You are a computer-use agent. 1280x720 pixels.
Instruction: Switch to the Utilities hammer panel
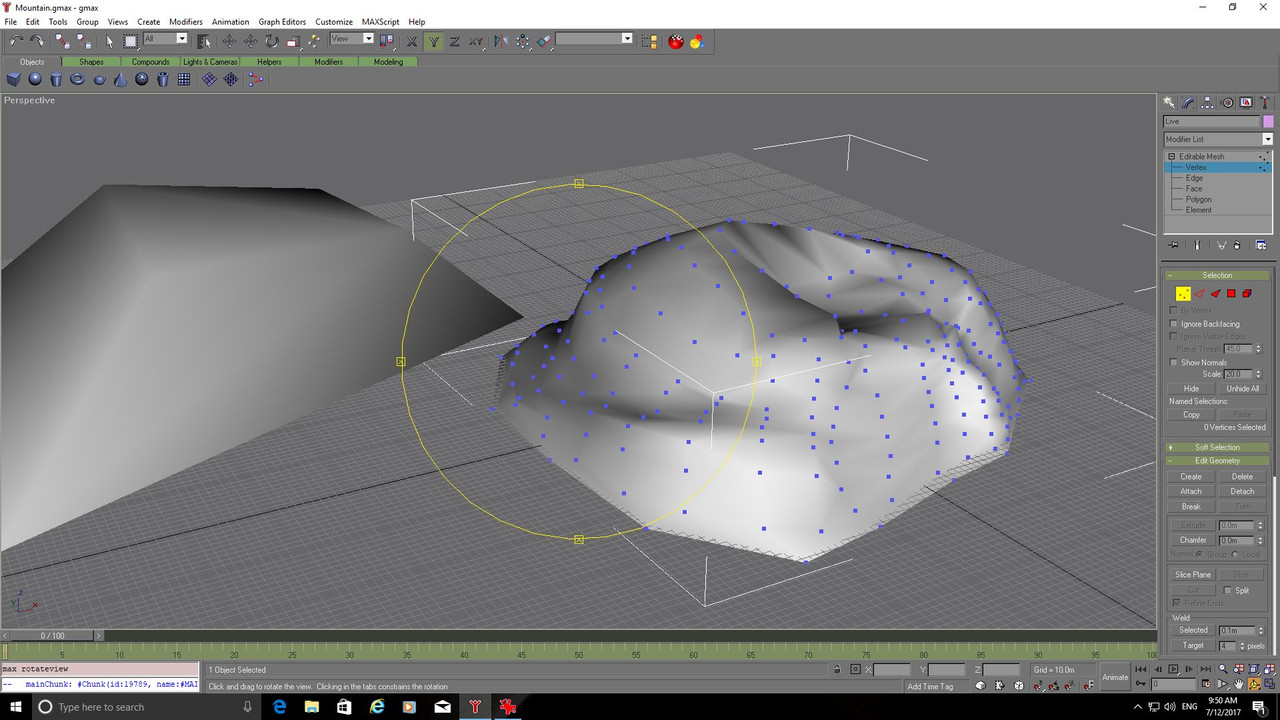(1265, 102)
